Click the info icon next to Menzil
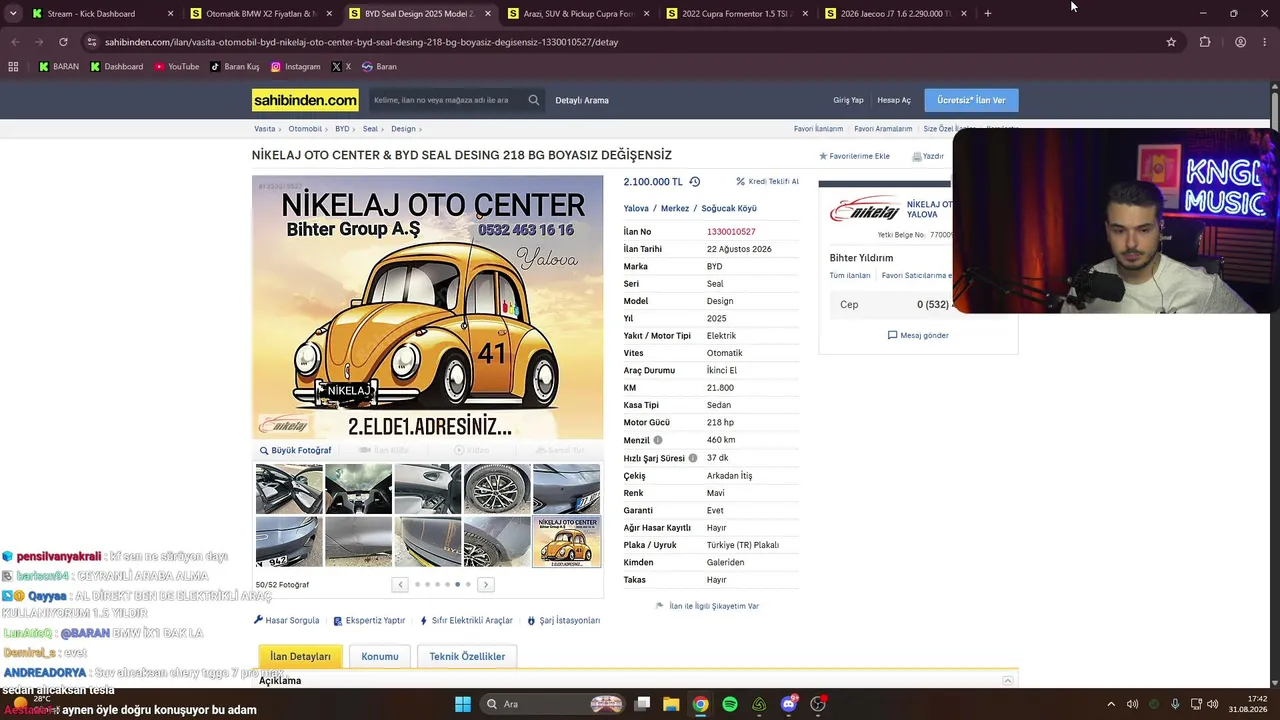Screen dimensions: 1280x720 point(657,440)
